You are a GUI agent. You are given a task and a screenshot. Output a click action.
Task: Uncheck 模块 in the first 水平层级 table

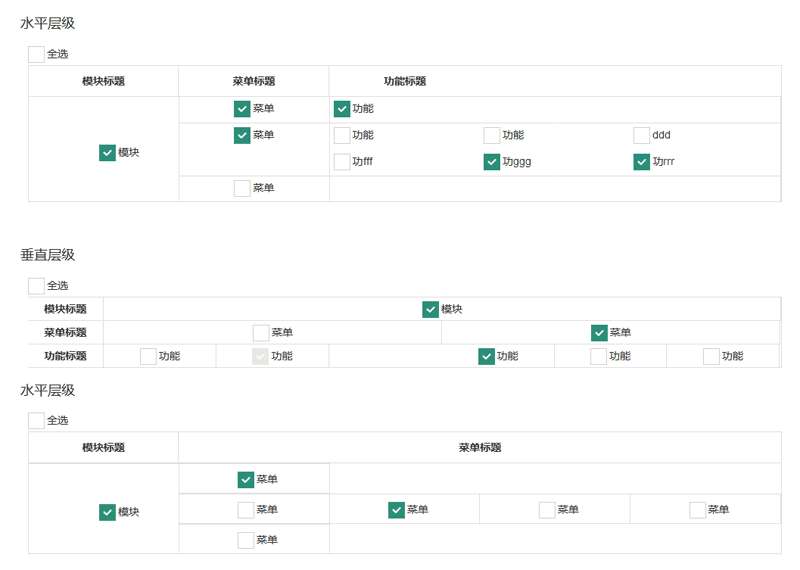point(108,153)
